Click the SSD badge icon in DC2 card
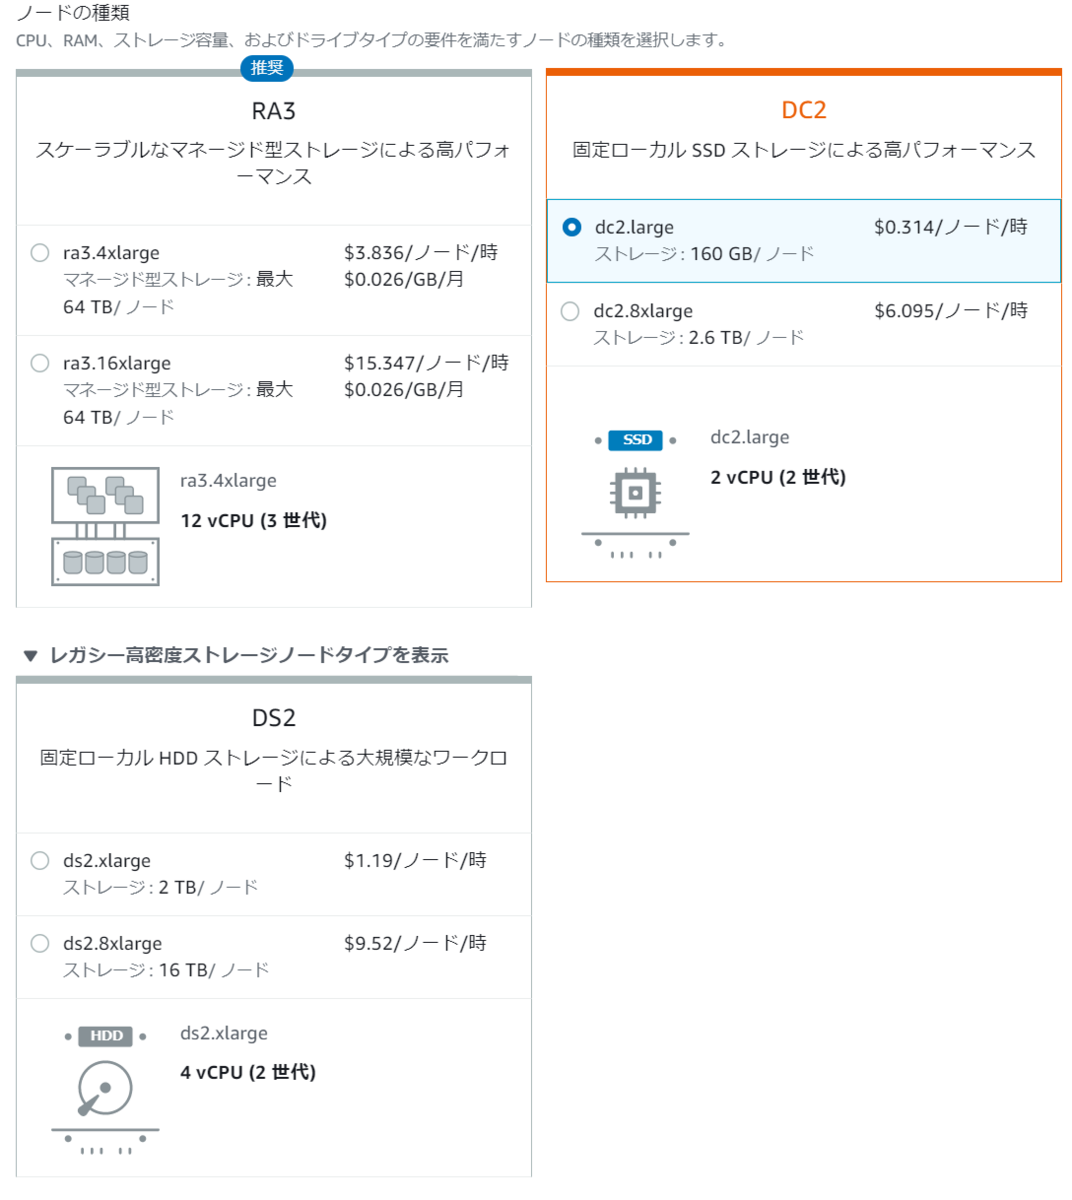The height and width of the screenshot is (1200, 1072). tap(637, 440)
